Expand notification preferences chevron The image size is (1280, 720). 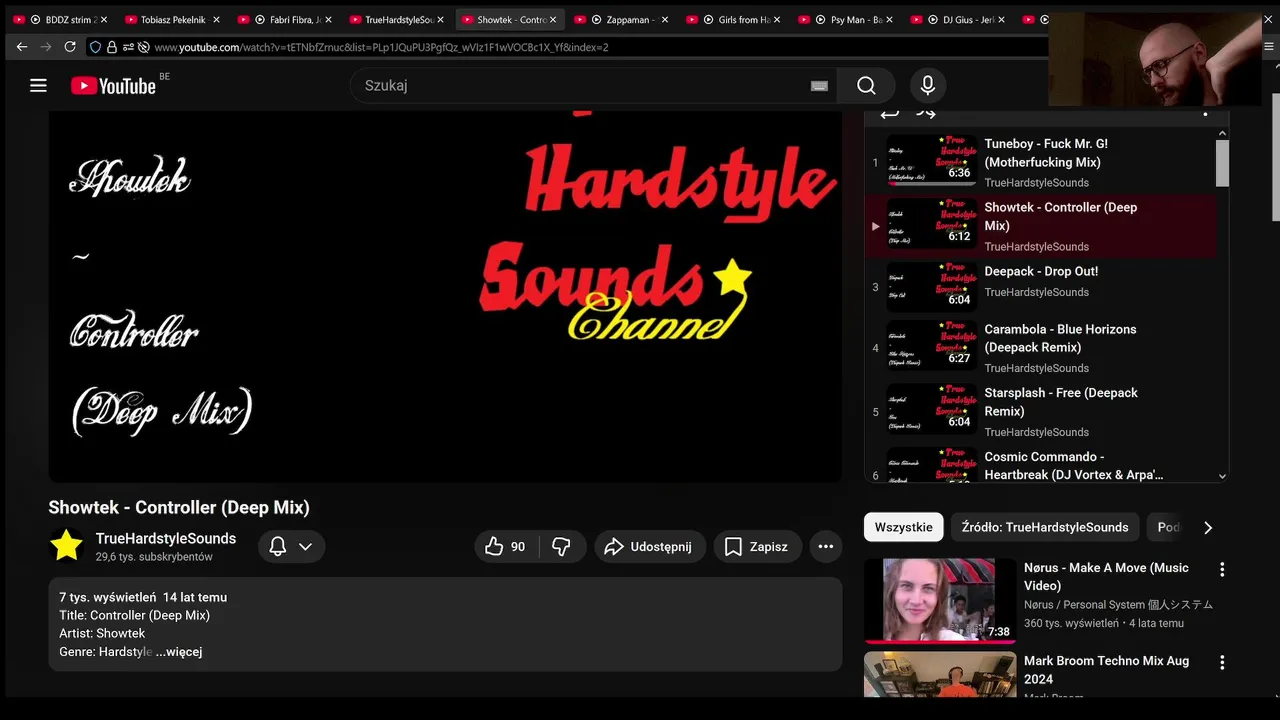pos(305,547)
